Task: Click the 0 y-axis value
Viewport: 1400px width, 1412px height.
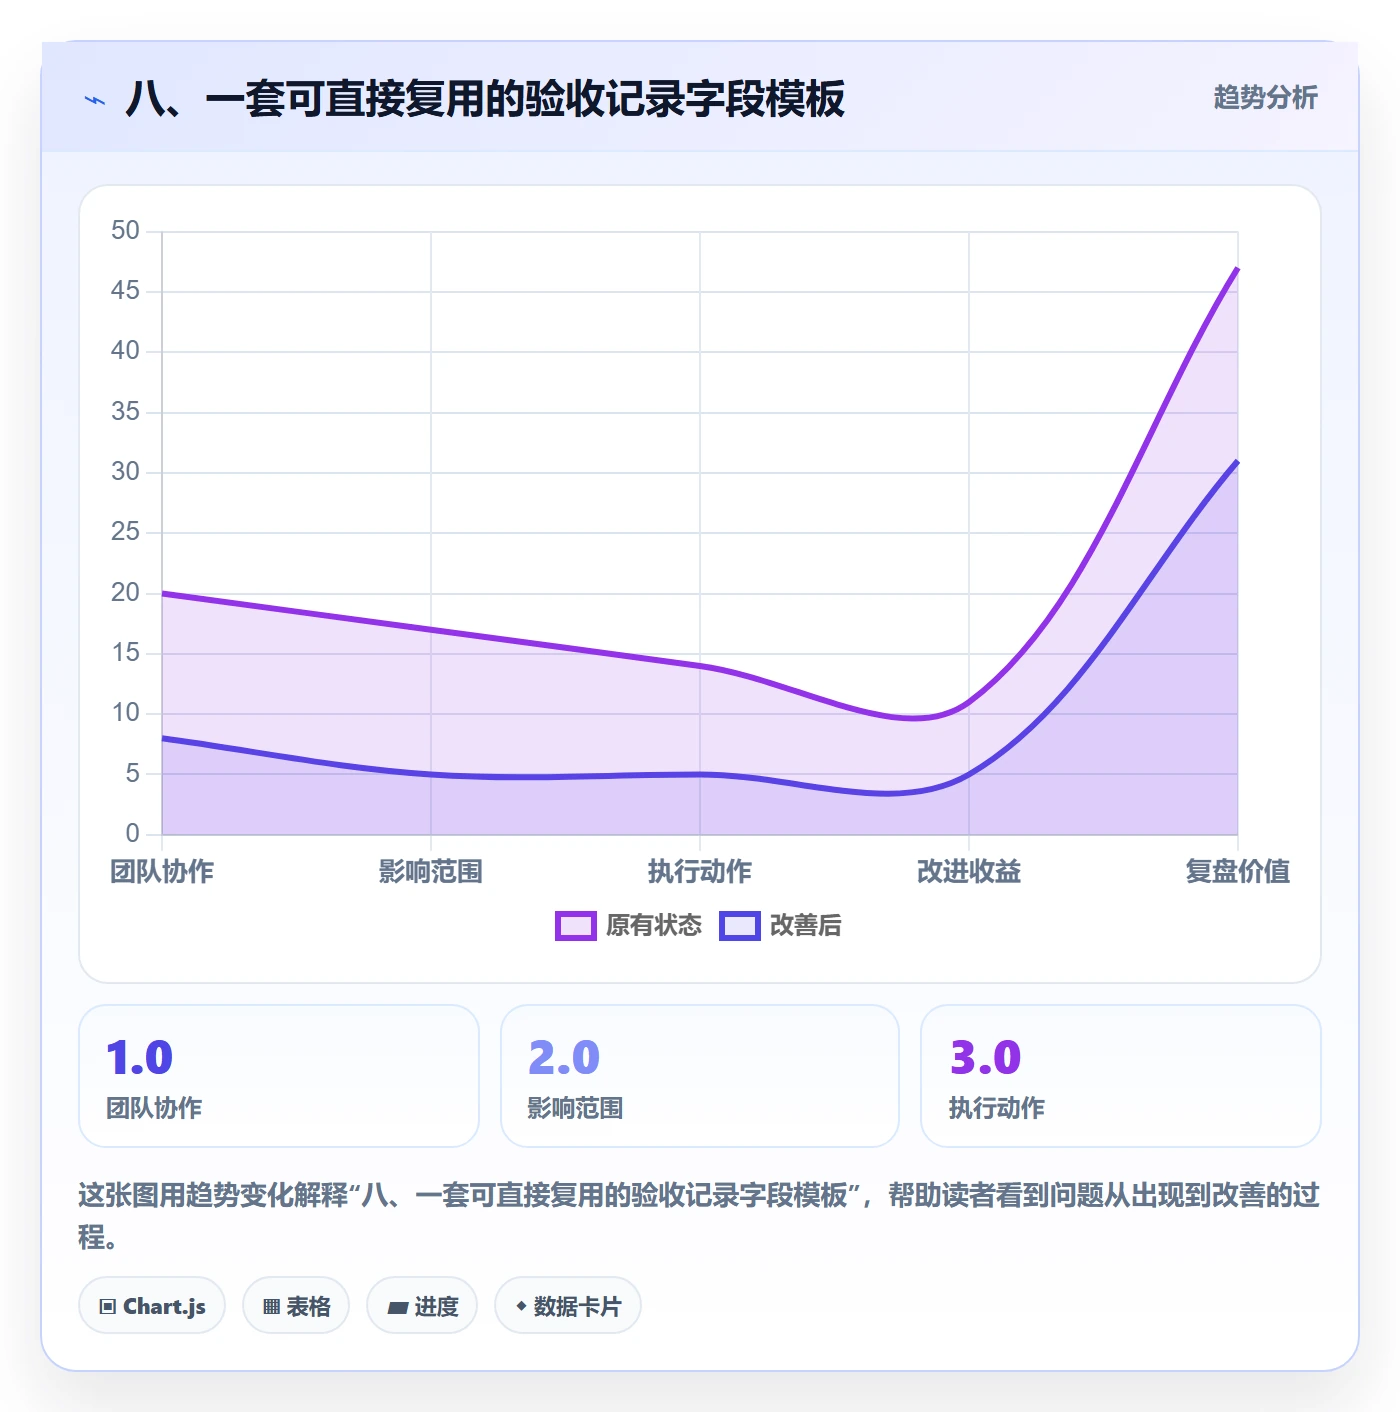Action: tap(132, 833)
